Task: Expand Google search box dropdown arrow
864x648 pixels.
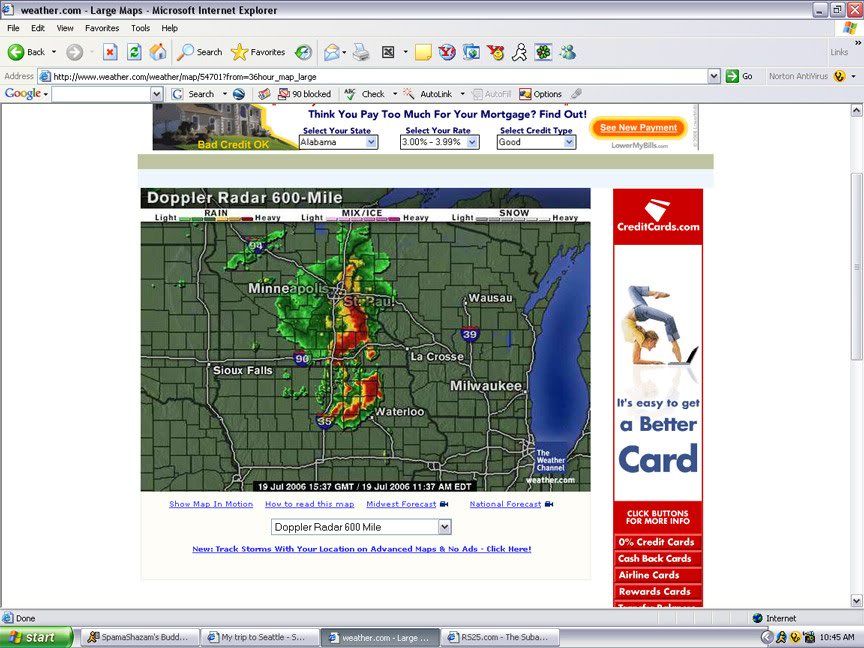Action: click(x=156, y=94)
